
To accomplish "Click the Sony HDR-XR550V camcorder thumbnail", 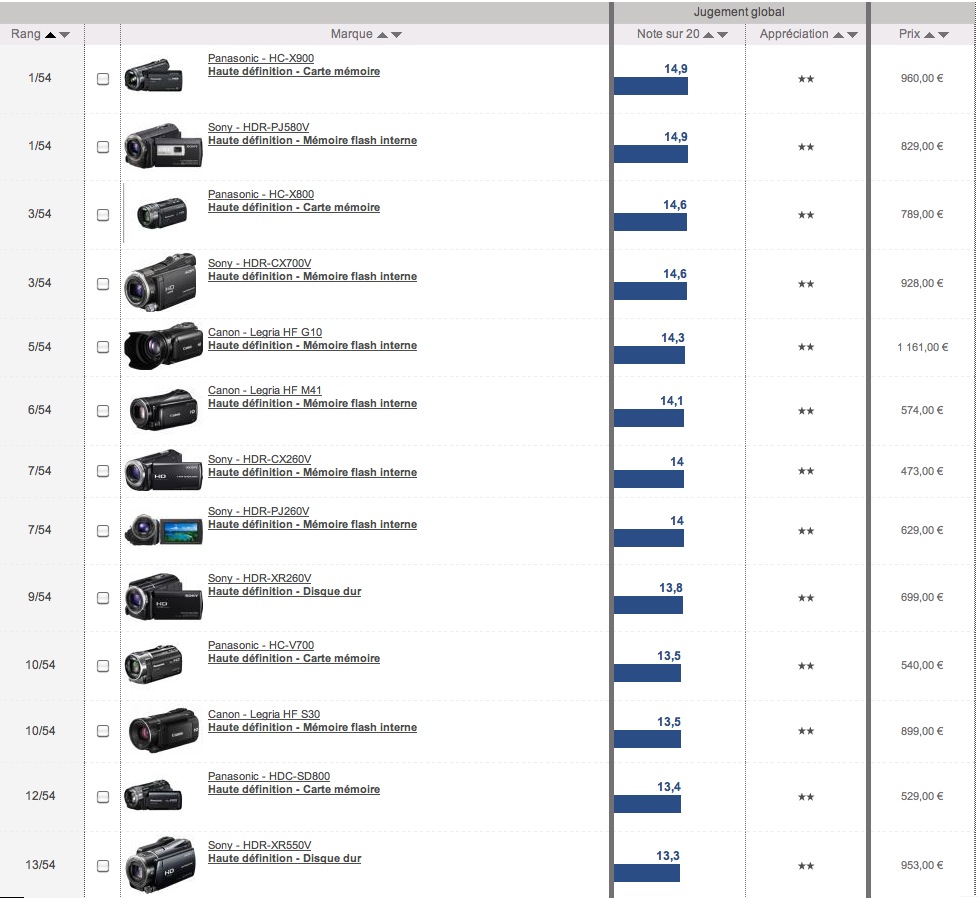I will [160, 865].
